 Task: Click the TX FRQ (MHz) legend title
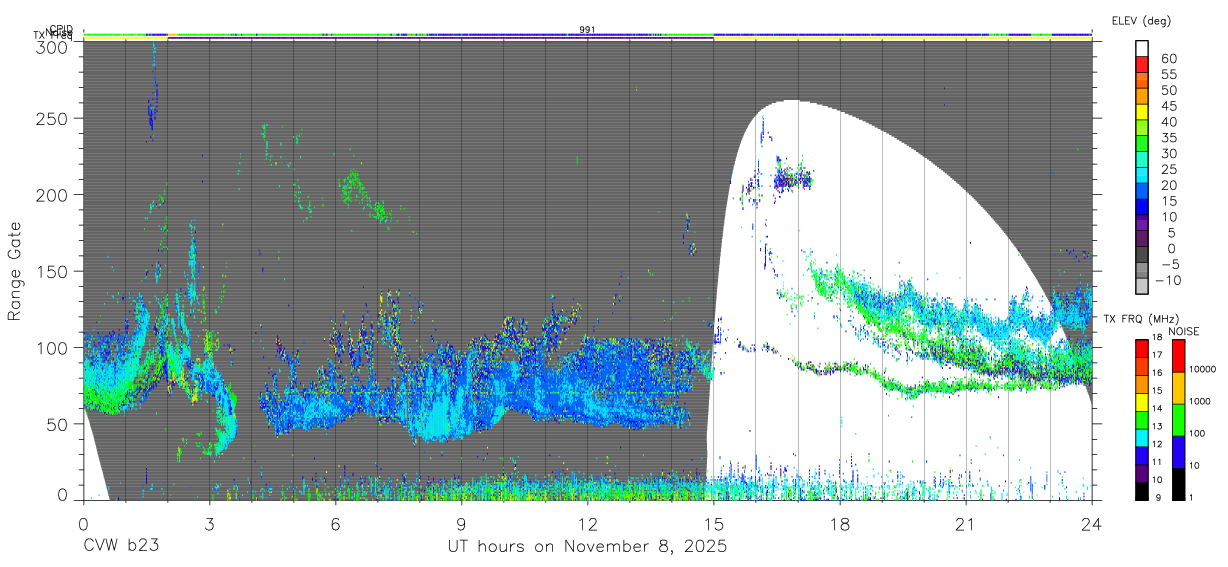(x=1141, y=319)
